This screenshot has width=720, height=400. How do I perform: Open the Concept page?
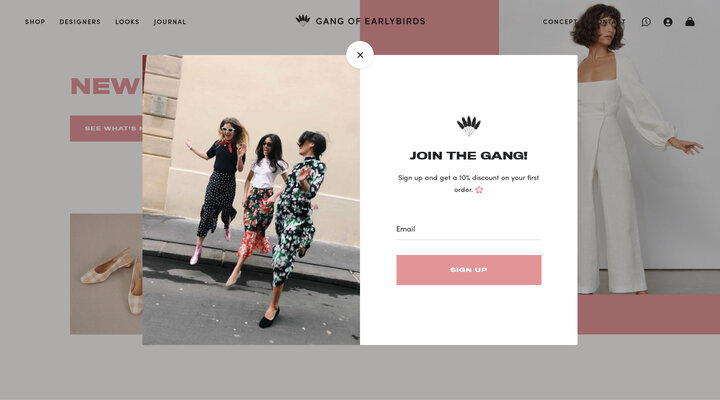coord(560,22)
